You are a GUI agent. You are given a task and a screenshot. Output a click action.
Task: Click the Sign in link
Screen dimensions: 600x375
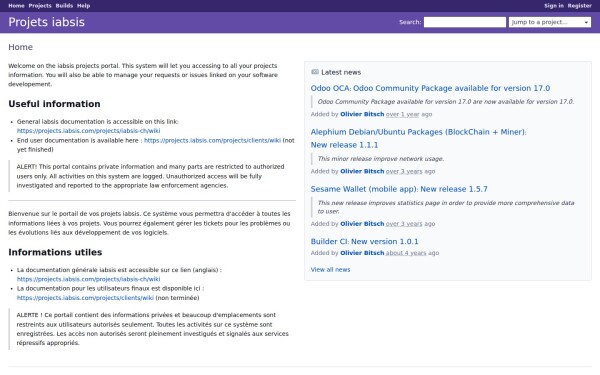[x=554, y=6]
